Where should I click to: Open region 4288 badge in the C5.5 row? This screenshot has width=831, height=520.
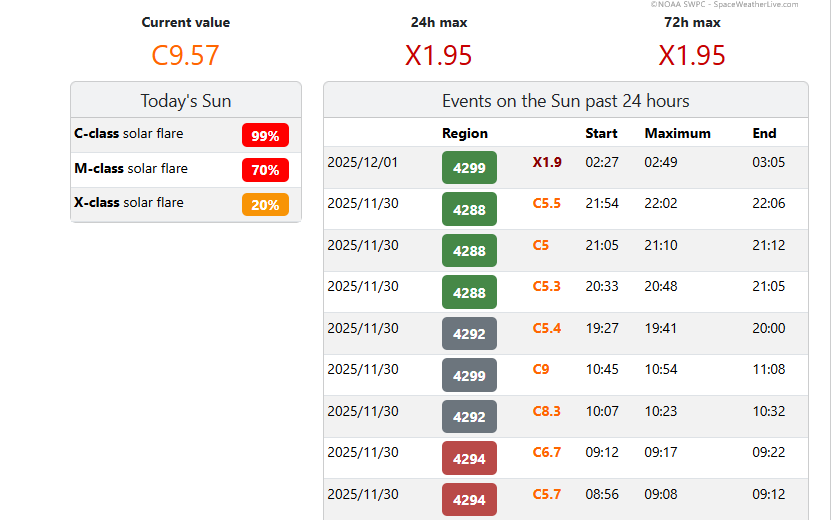point(469,209)
